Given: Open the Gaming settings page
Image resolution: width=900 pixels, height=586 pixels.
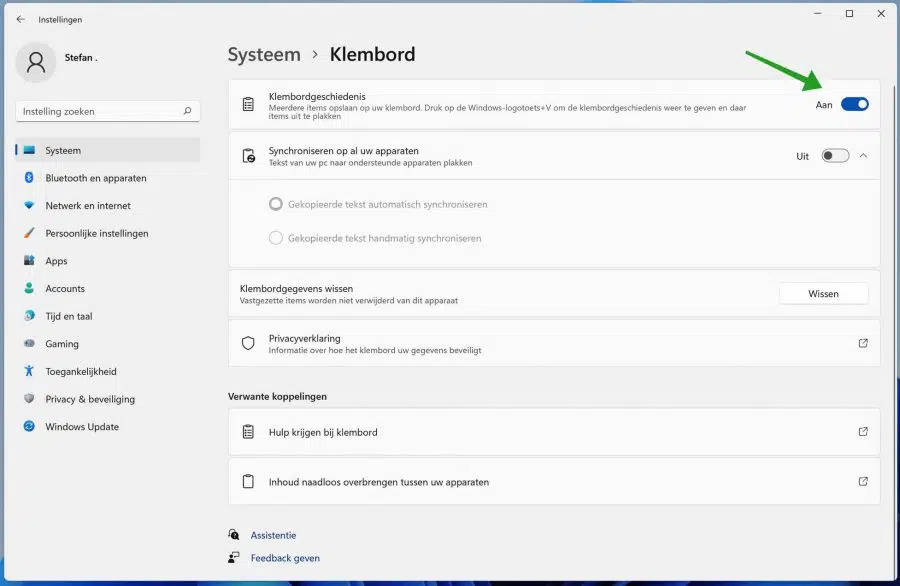Looking at the screenshot, I should [x=108, y=343].
